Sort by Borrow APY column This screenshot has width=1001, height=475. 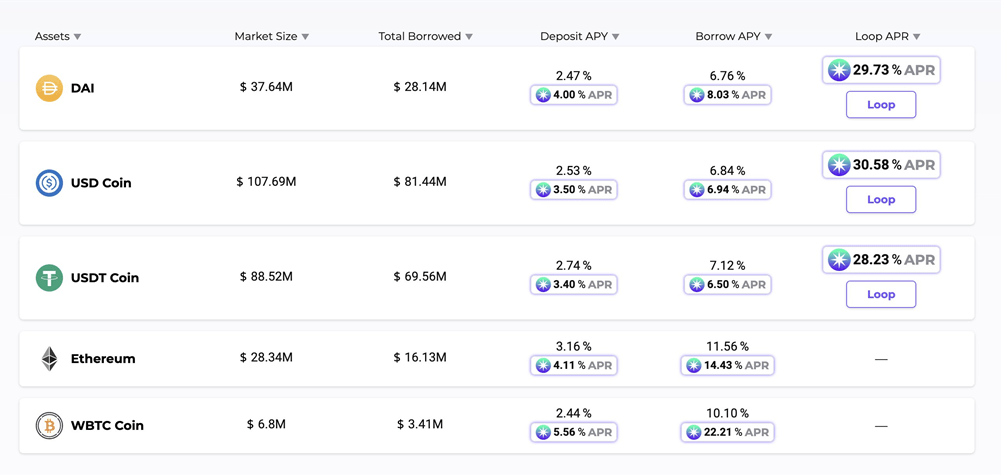(x=733, y=37)
